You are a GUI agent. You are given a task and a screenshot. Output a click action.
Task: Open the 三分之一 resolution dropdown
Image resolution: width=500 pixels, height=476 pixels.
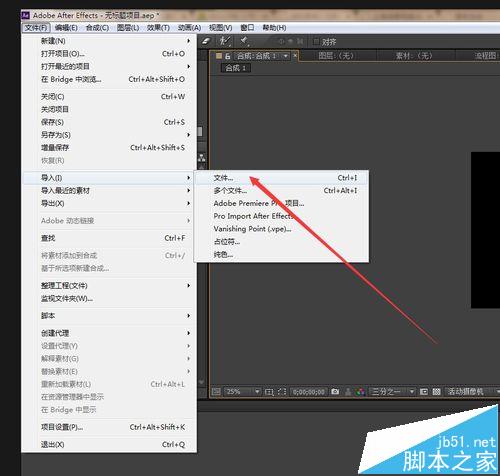[x=392, y=391]
